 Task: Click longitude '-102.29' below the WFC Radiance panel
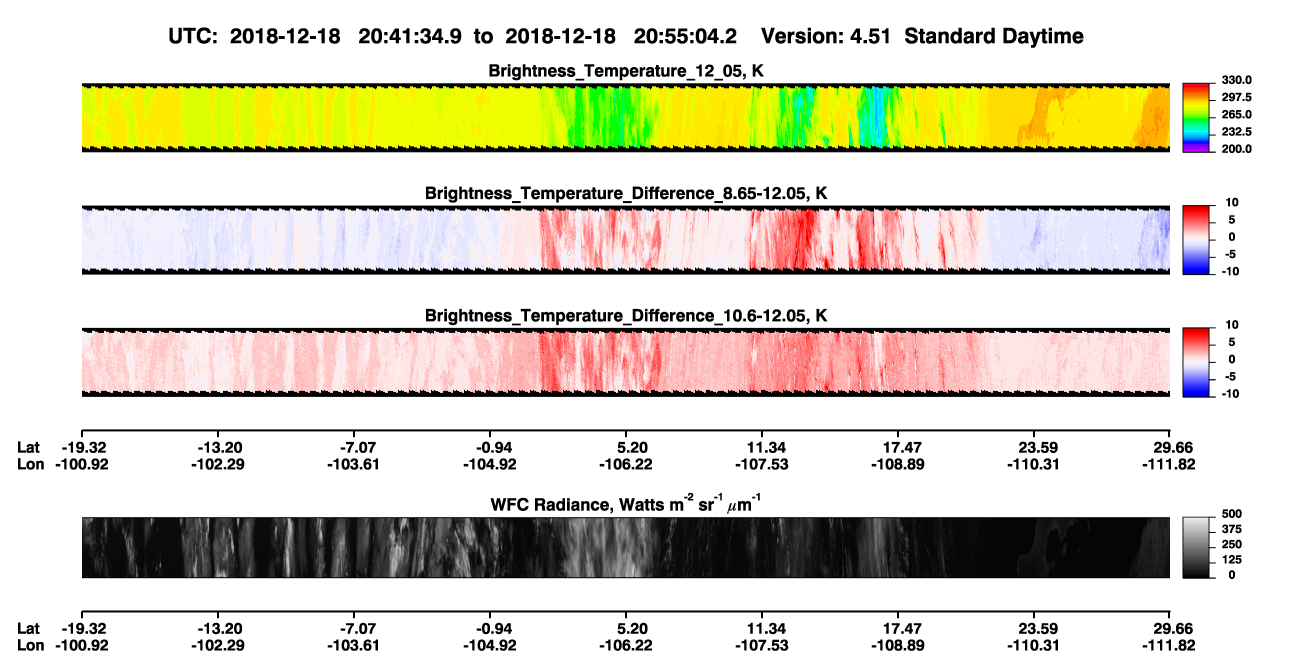point(217,645)
